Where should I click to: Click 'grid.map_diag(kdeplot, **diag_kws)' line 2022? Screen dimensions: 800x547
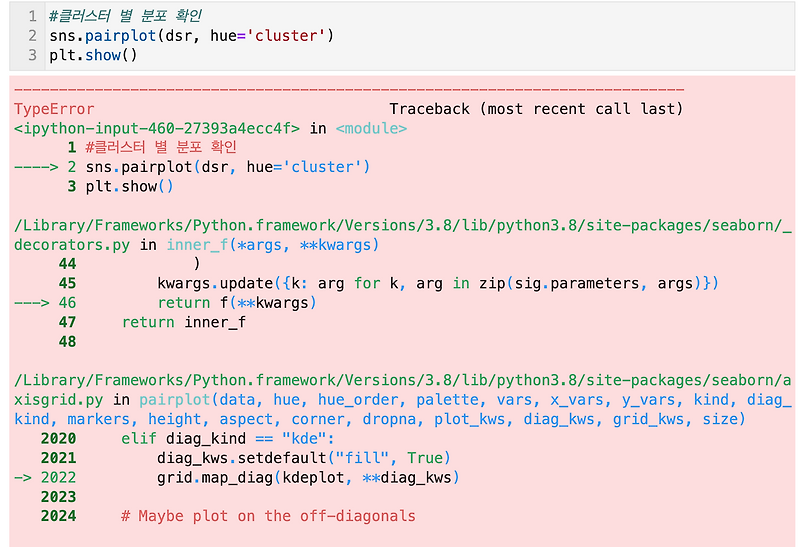tap(308, 477)
